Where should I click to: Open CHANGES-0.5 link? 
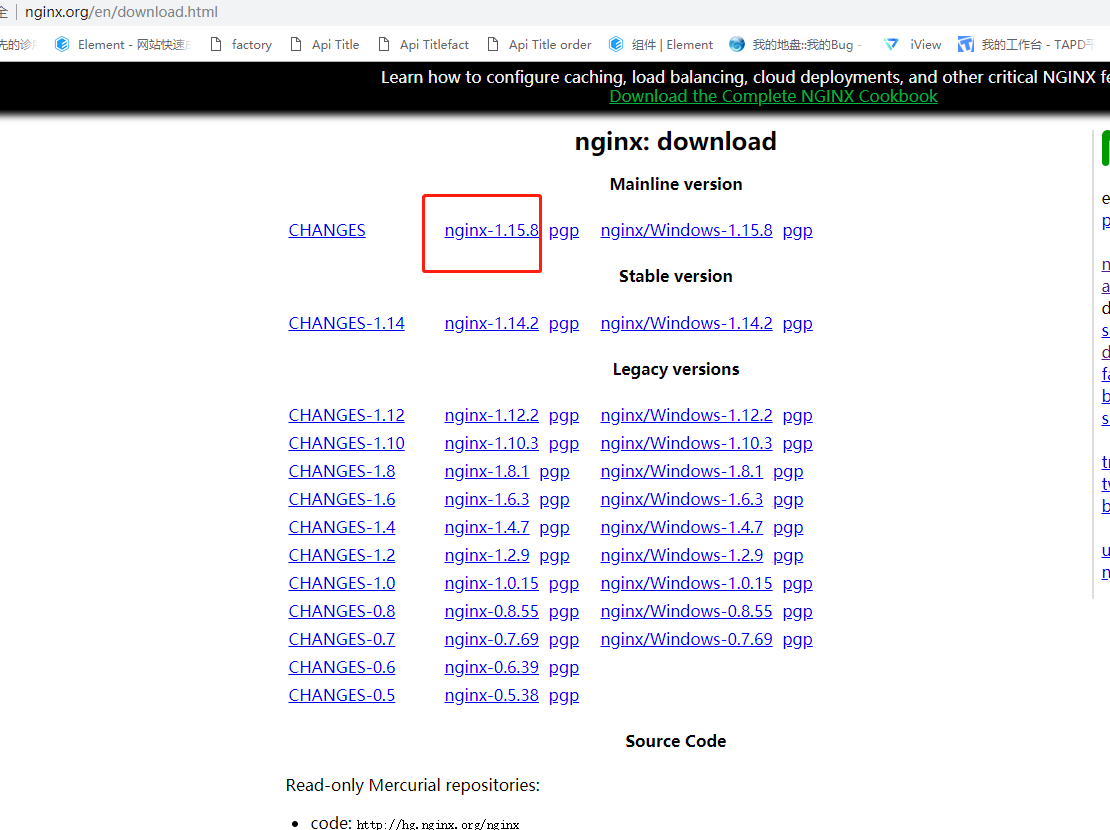342,695
